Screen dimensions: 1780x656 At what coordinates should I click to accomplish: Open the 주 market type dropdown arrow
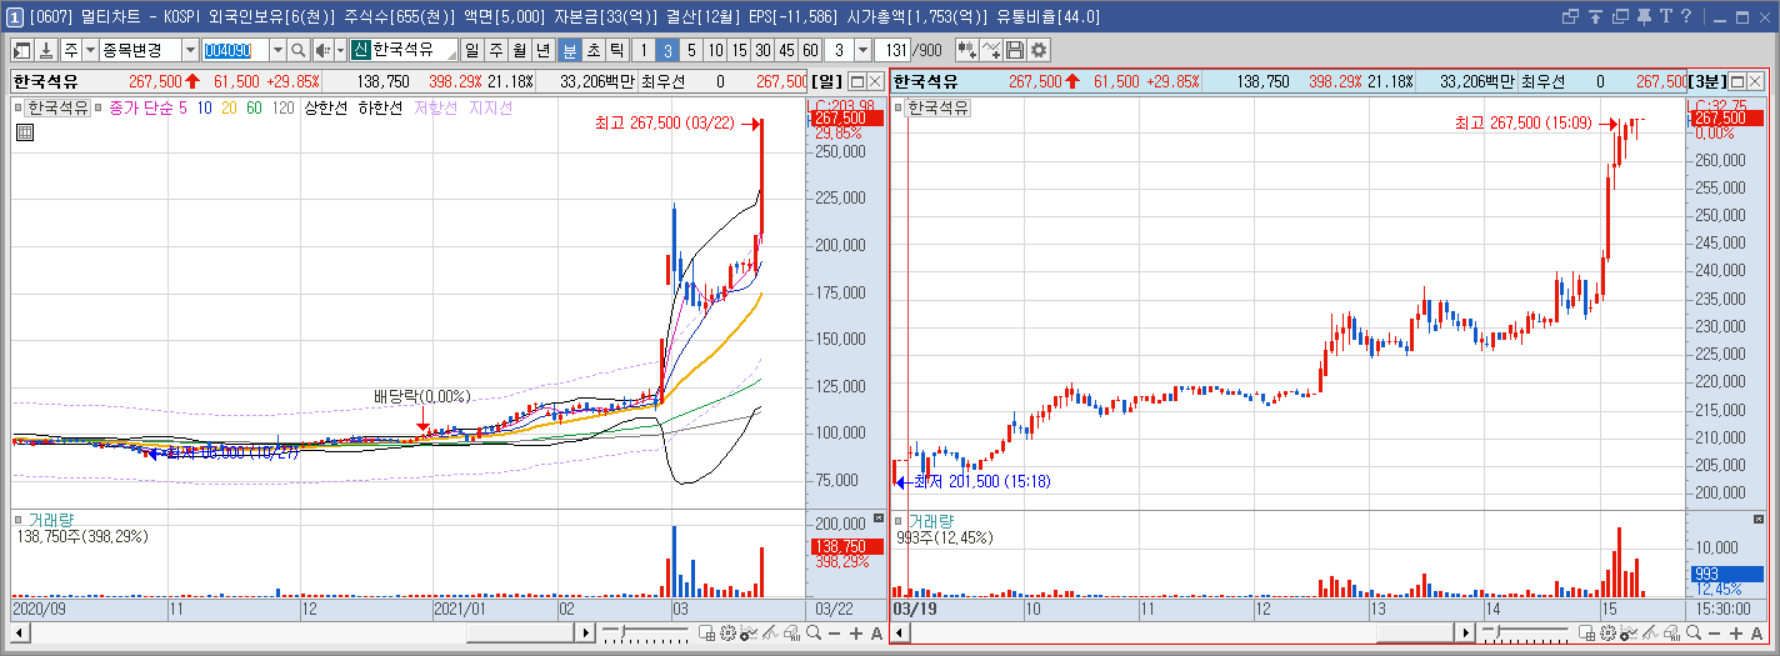(x=90, y=50)
